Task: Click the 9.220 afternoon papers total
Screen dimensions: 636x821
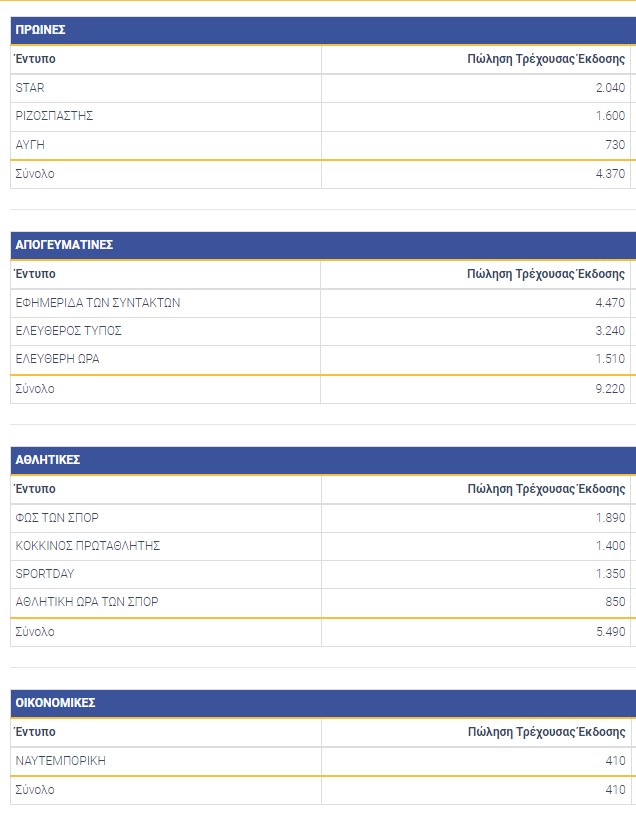Action: (610, 389)
